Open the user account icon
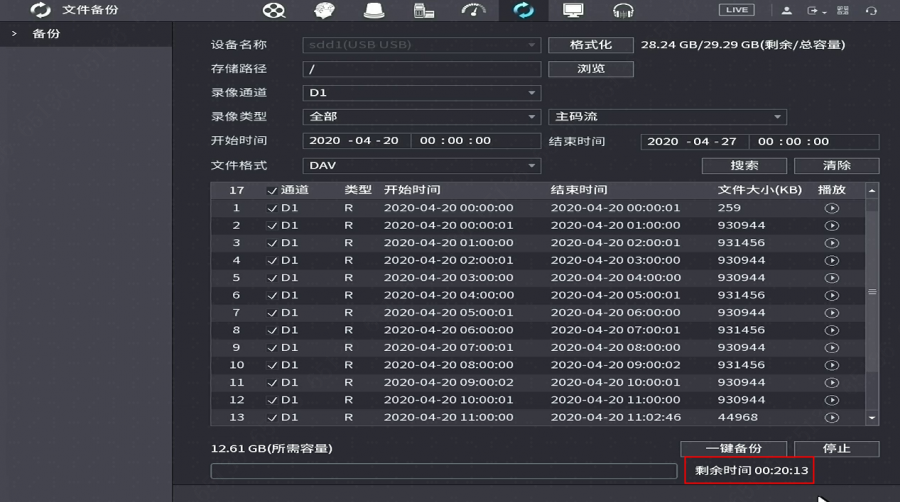The width and height of the screenshot is (900, 502). (786, 10)
